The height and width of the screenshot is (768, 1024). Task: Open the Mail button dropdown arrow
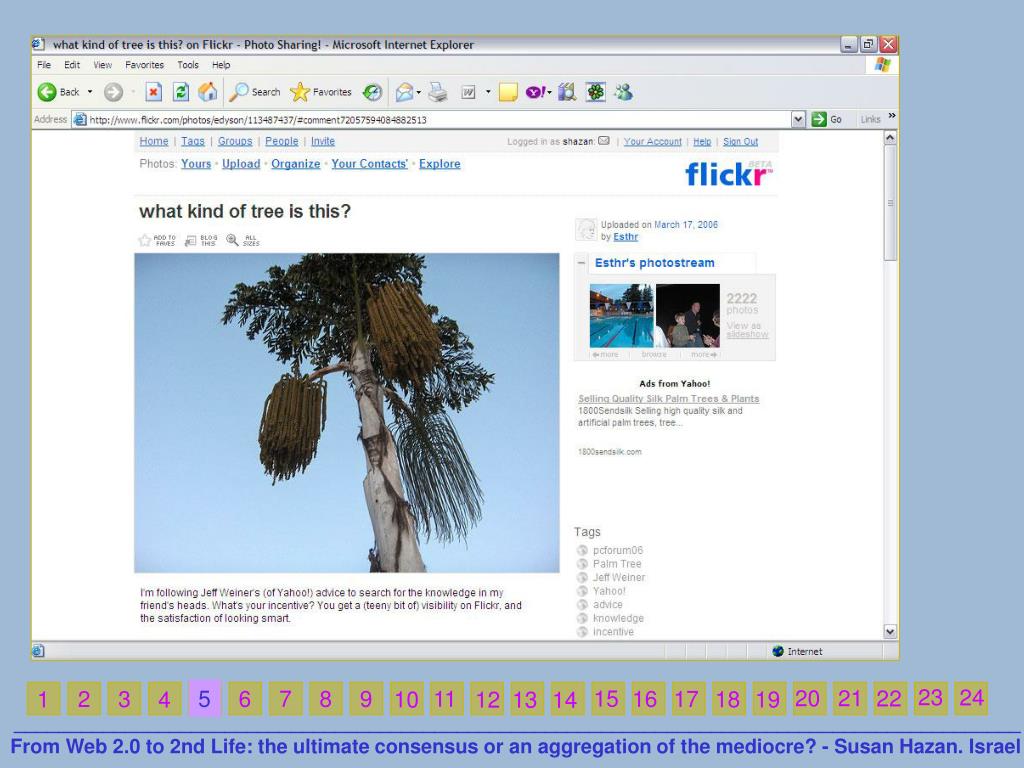(x=419, y=92)
